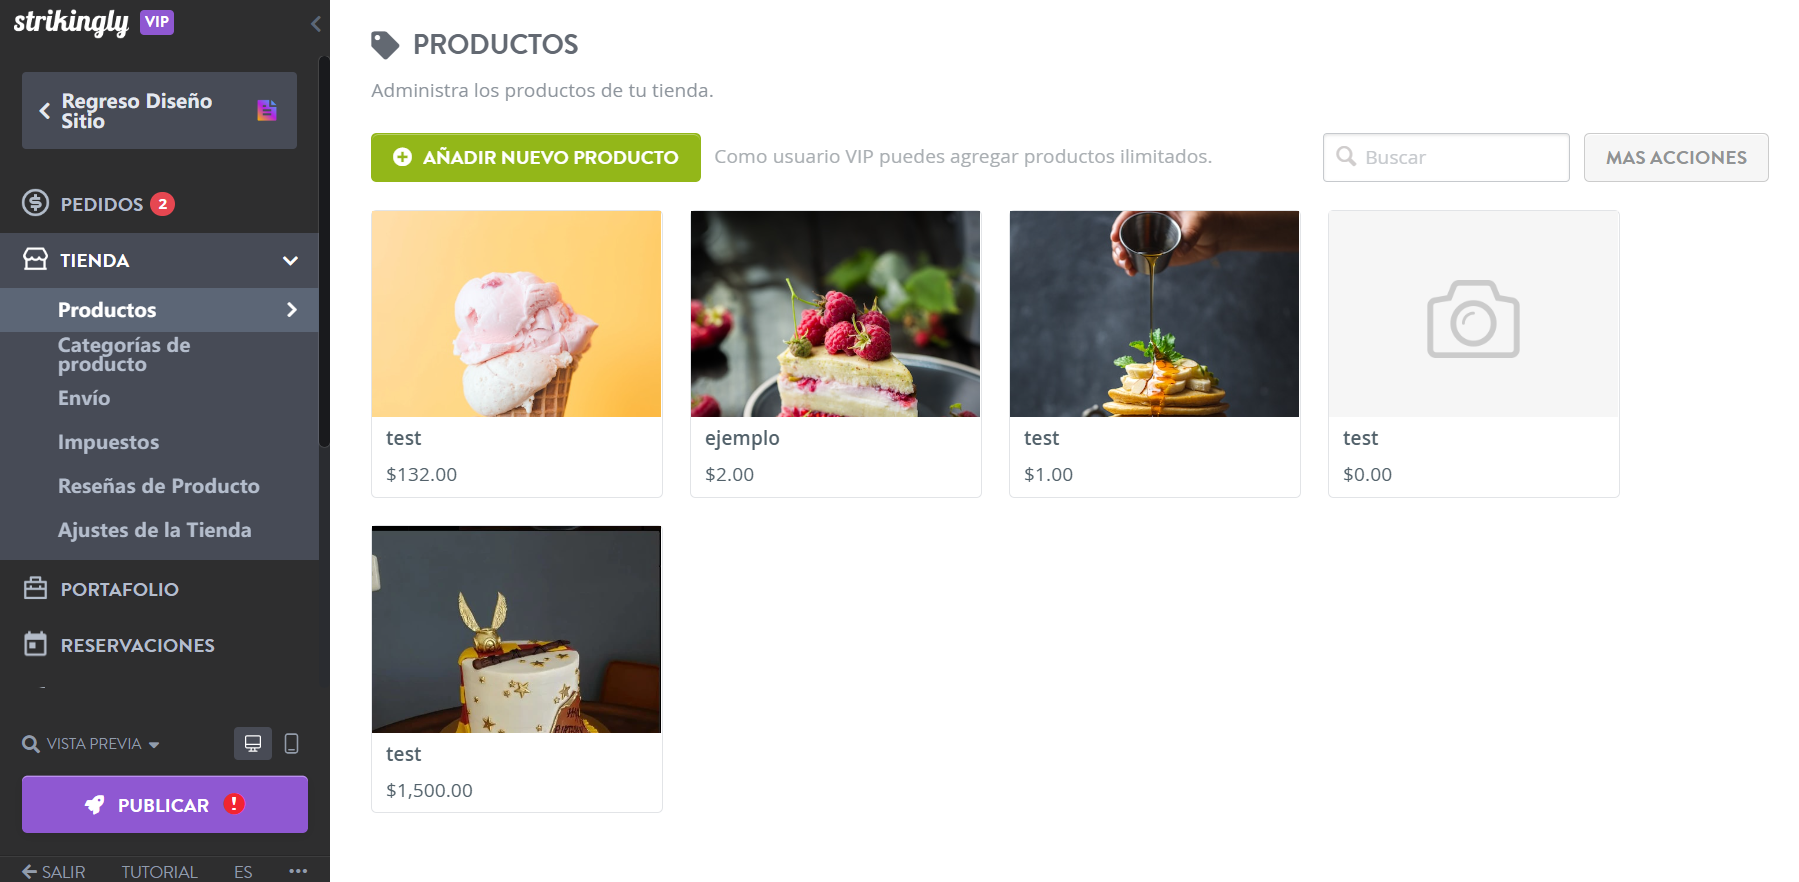The height and width of the screenshot is (882, 1799).
Task: Click the publish warning alert badge
Action: point(234,804)
